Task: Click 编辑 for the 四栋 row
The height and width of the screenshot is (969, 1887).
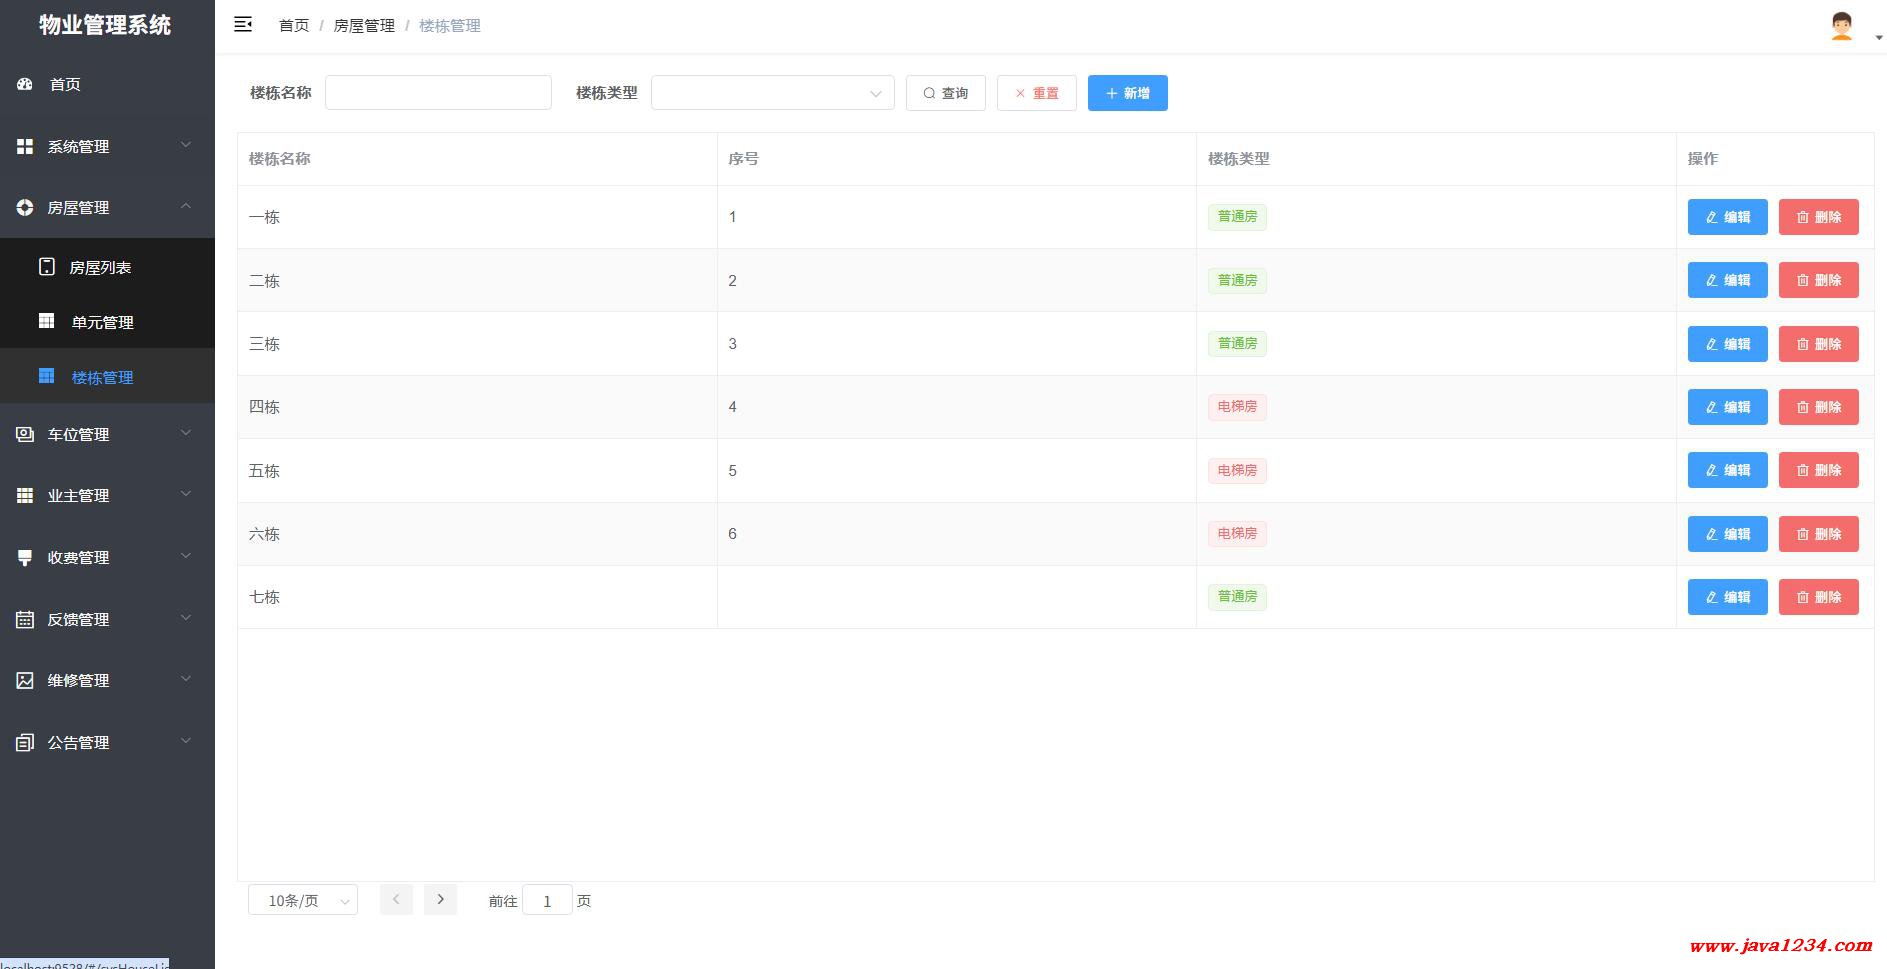Action: (x=1727, y=407)
